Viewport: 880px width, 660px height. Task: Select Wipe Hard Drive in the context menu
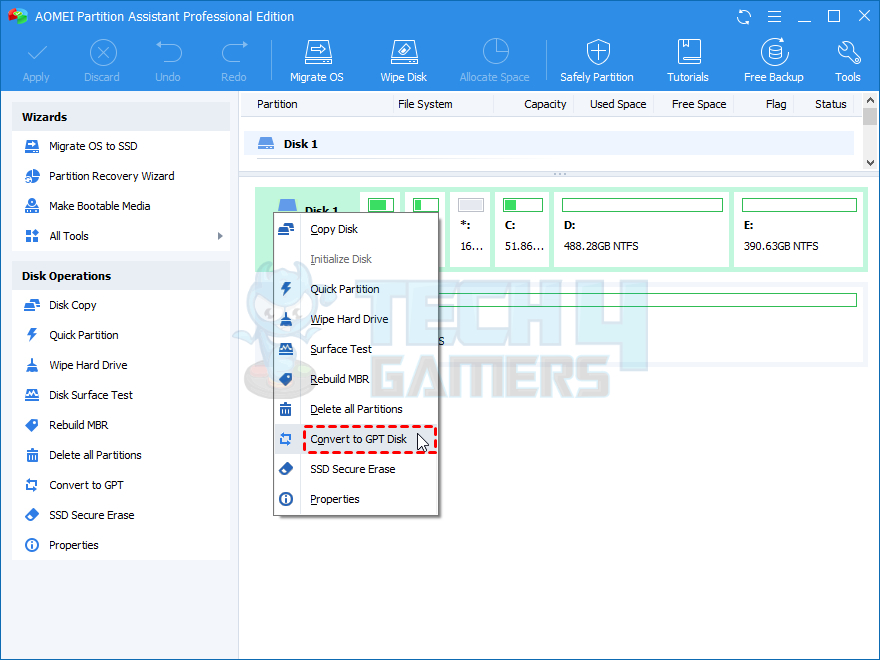coord(356,319)
